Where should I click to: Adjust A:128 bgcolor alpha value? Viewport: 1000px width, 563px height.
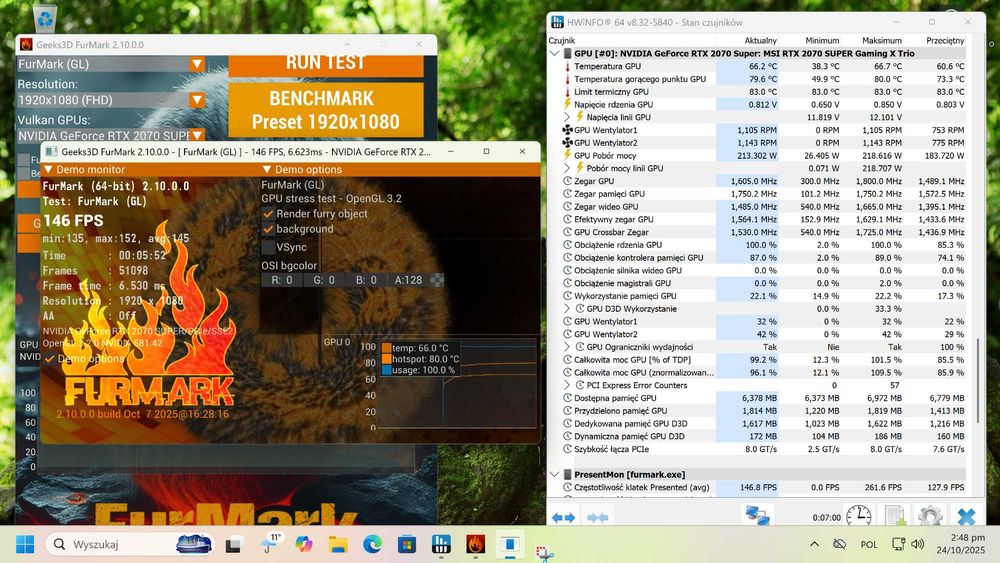click(408, 280)
